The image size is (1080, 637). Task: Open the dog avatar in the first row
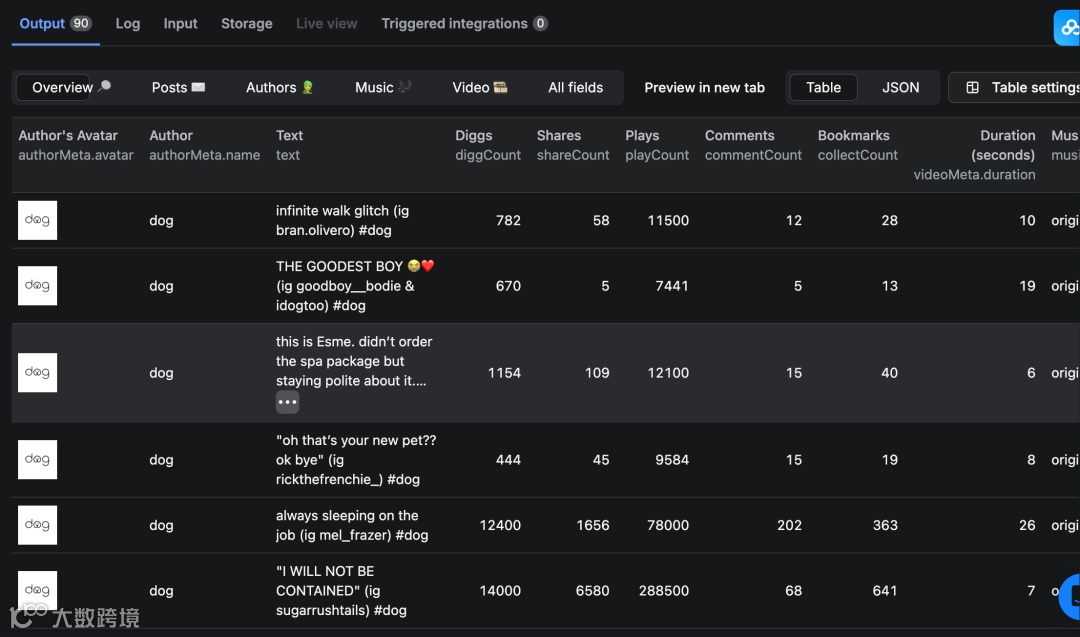[x=38, y=220]
